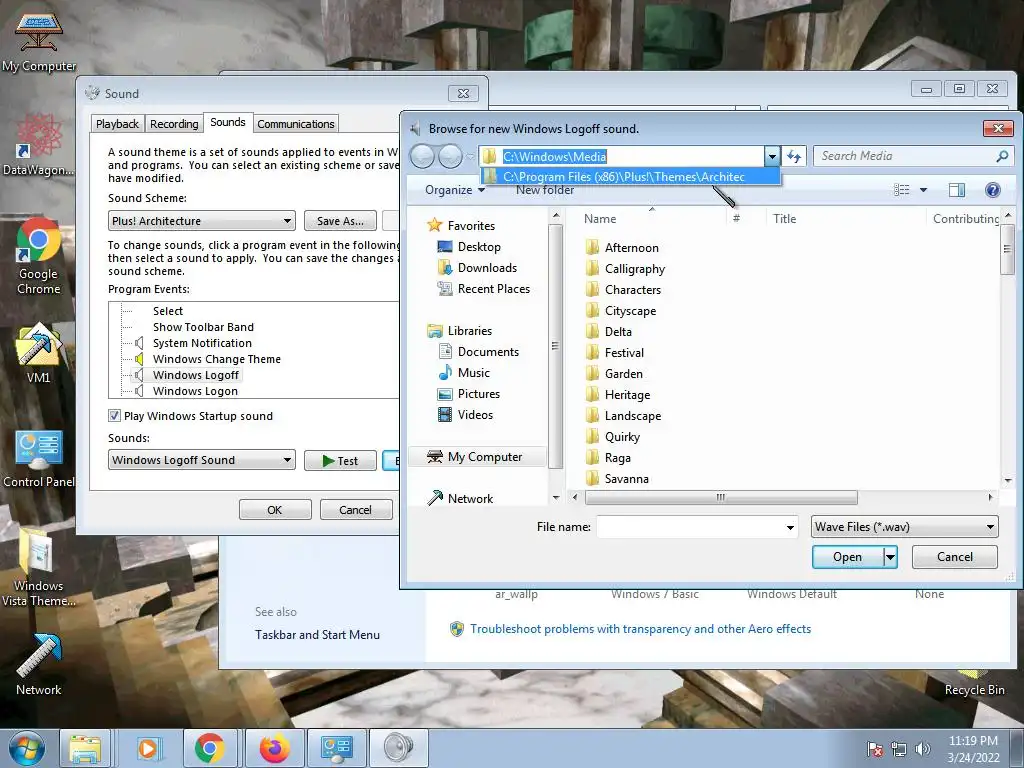Click the Start orb button

click(x=27, y=748)
